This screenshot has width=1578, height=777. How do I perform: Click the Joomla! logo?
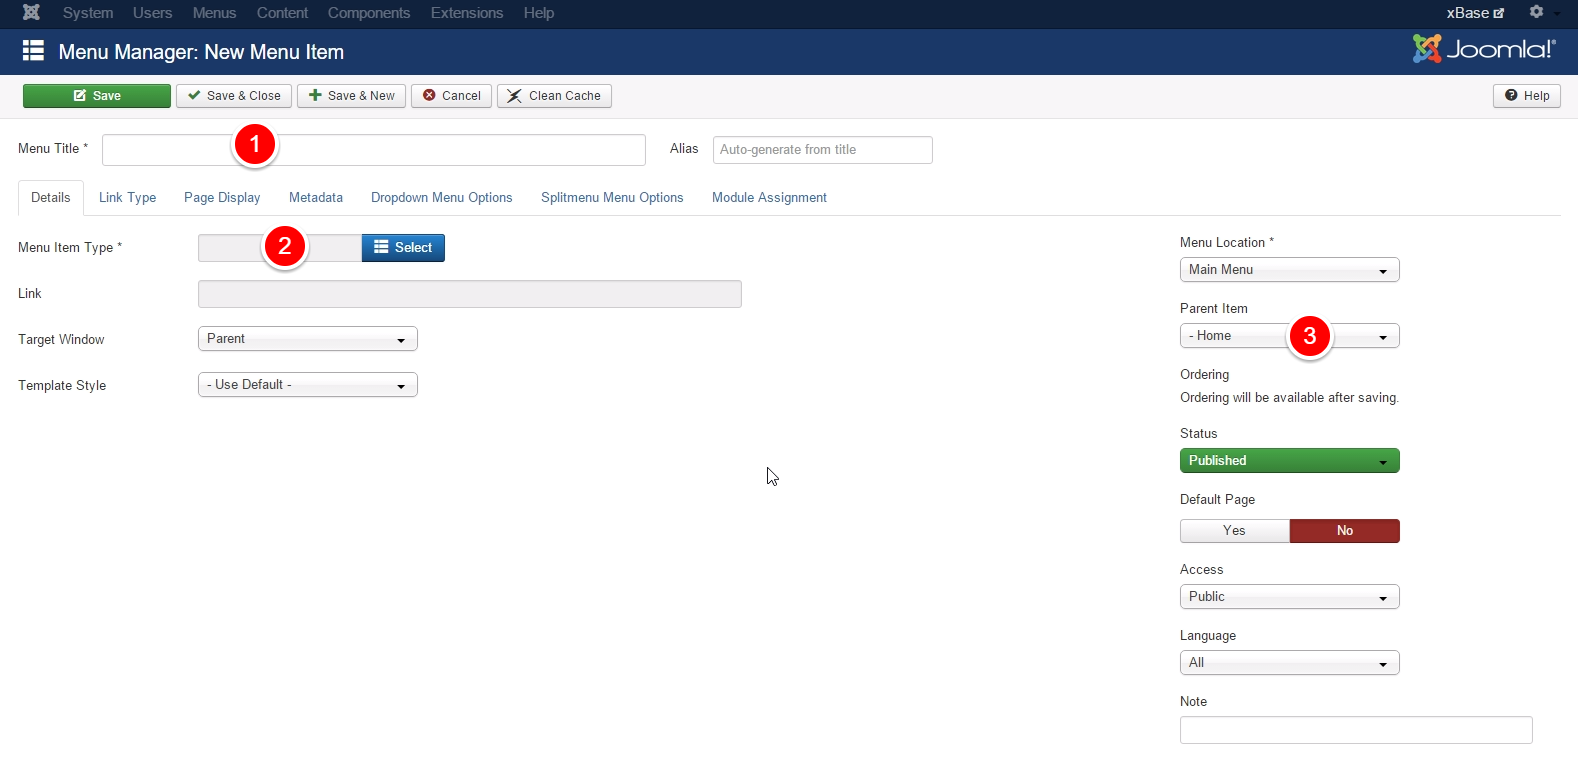pyautogui.click(x=1484, y=49)
